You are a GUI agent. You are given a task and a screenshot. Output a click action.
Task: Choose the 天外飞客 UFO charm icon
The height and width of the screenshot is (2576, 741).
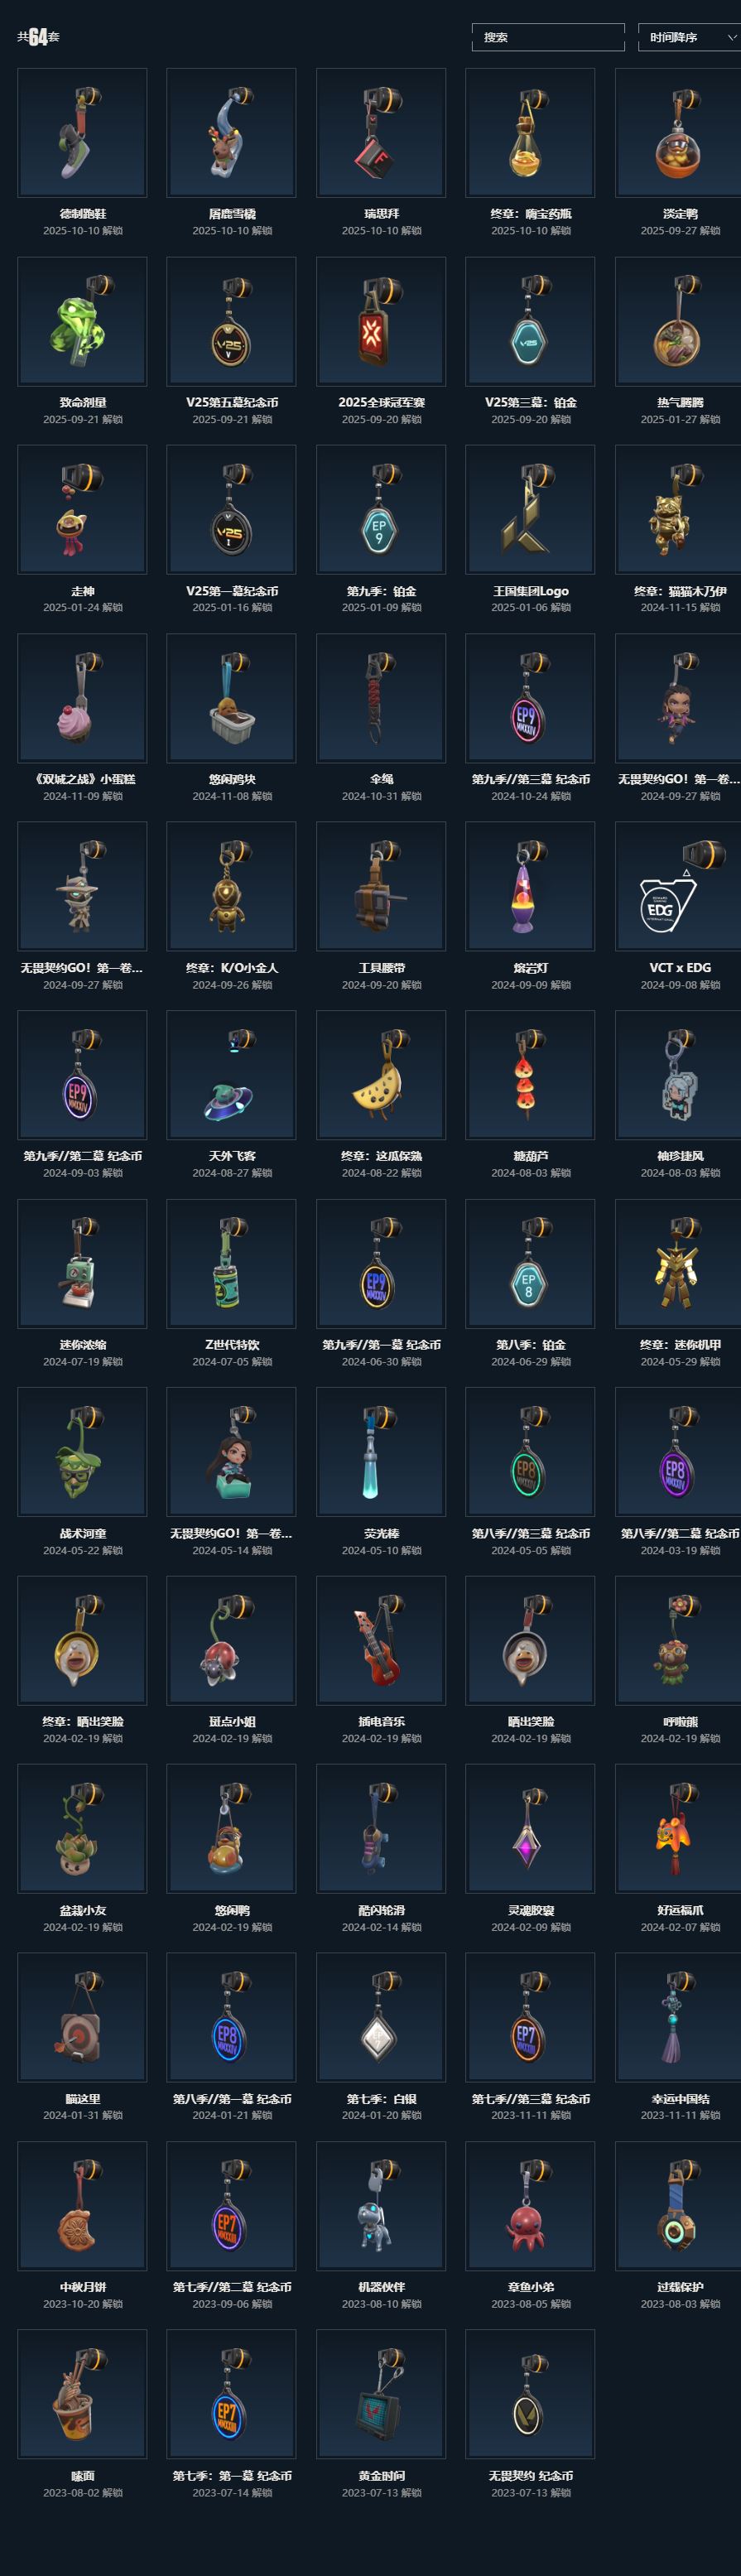coord(231,1075)
